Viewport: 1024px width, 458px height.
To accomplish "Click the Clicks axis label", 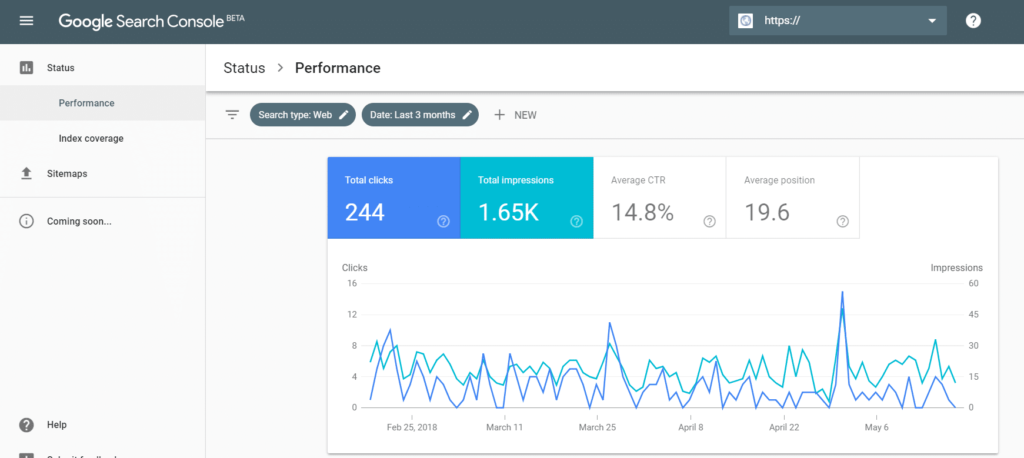I will pyautogui.click(x=355, y=268).
